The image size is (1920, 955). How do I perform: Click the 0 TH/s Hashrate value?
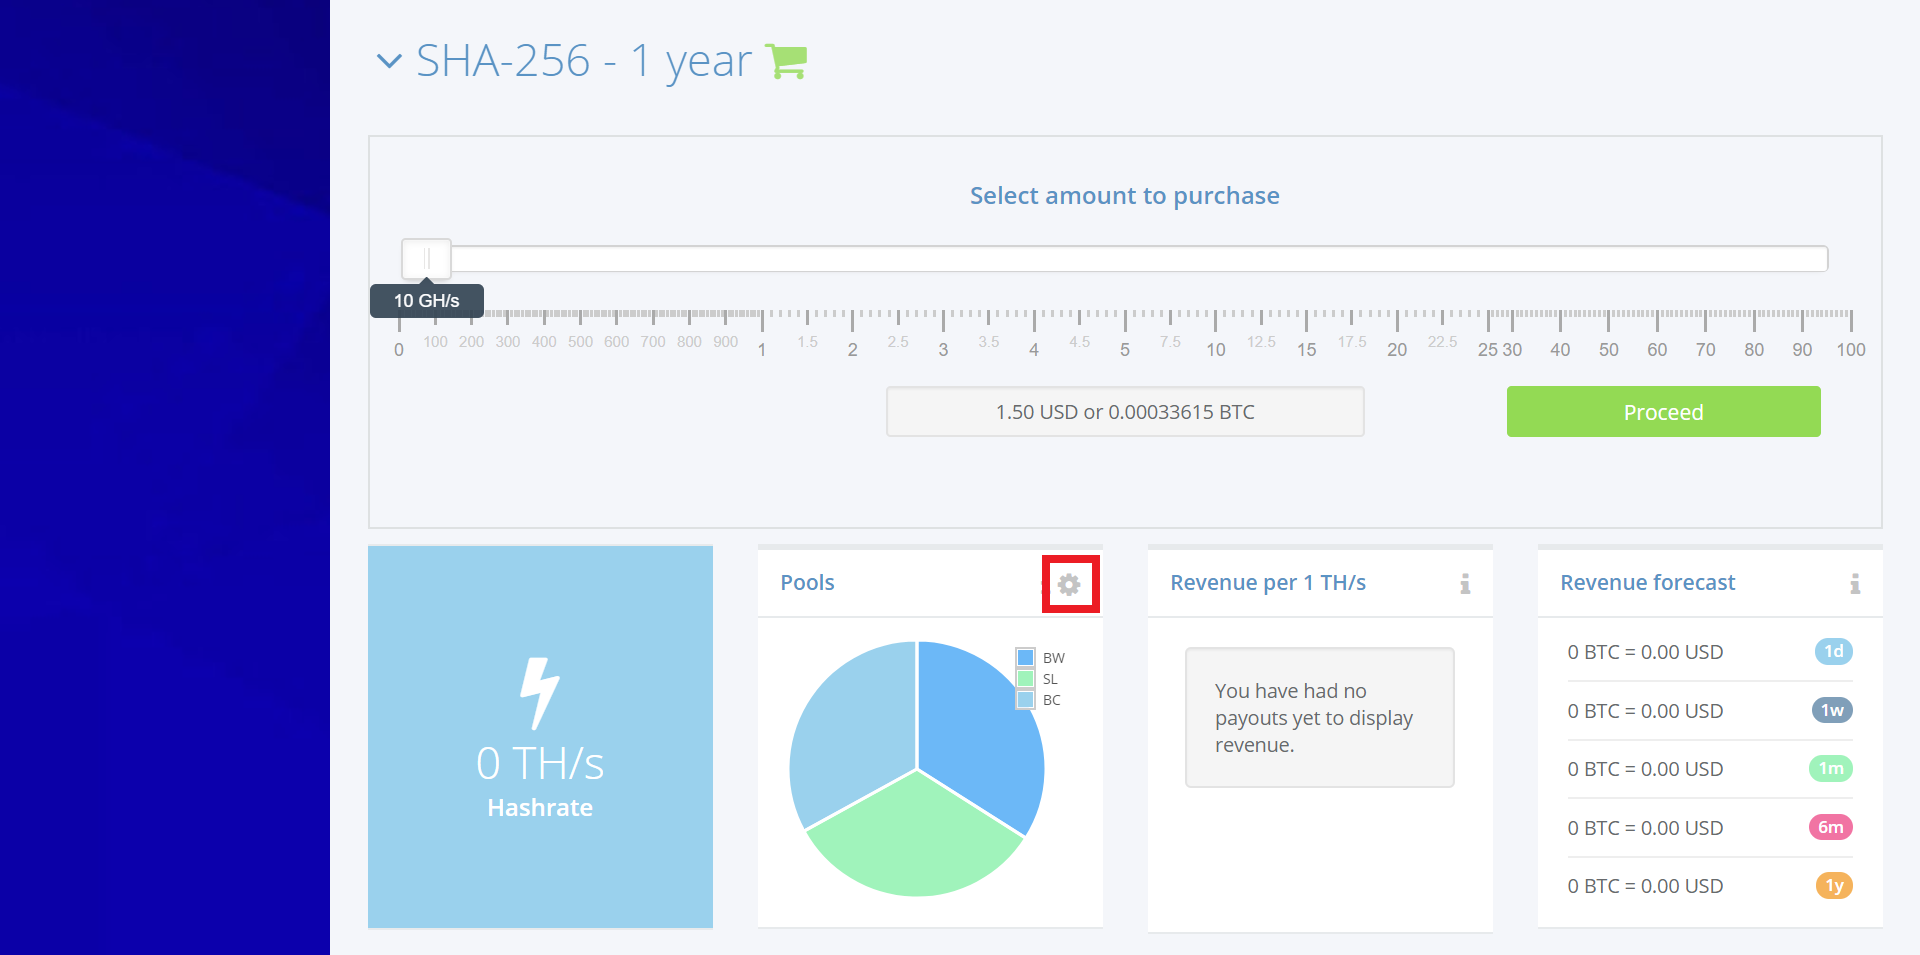pyautogui.click(x=540, y=764)
